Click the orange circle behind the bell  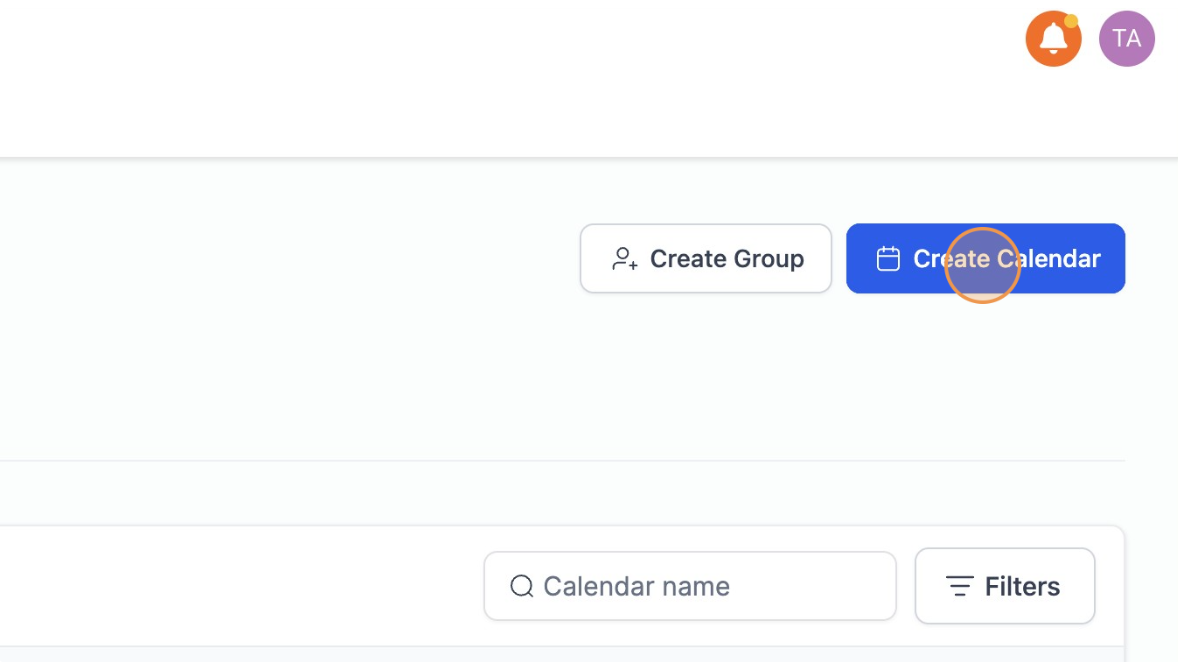1037,52
